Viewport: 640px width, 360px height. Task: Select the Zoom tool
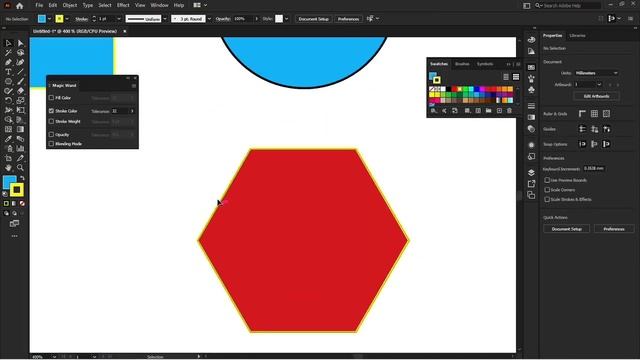(x=20, y=168)
